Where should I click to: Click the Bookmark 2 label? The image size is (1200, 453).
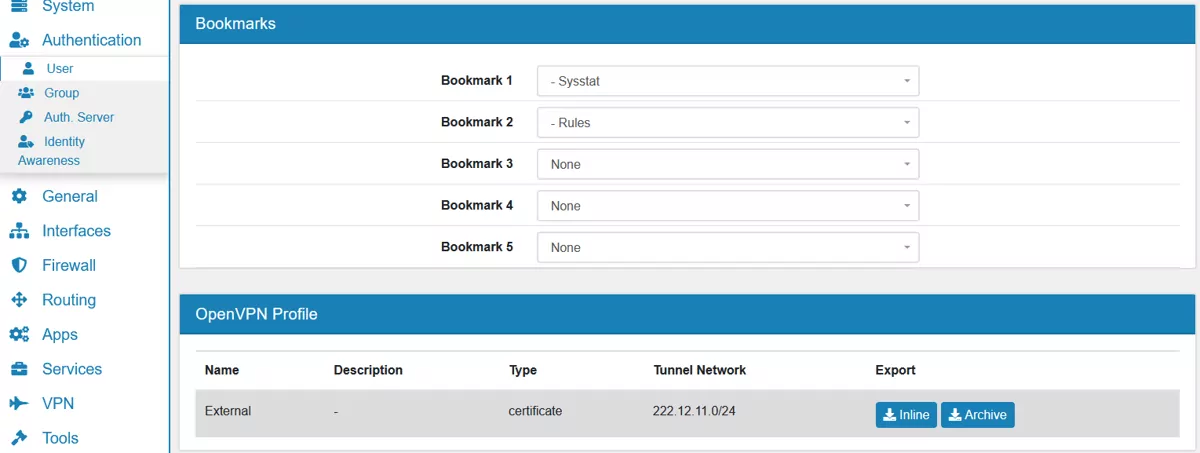pyautogui.click(x=477, y=122)
